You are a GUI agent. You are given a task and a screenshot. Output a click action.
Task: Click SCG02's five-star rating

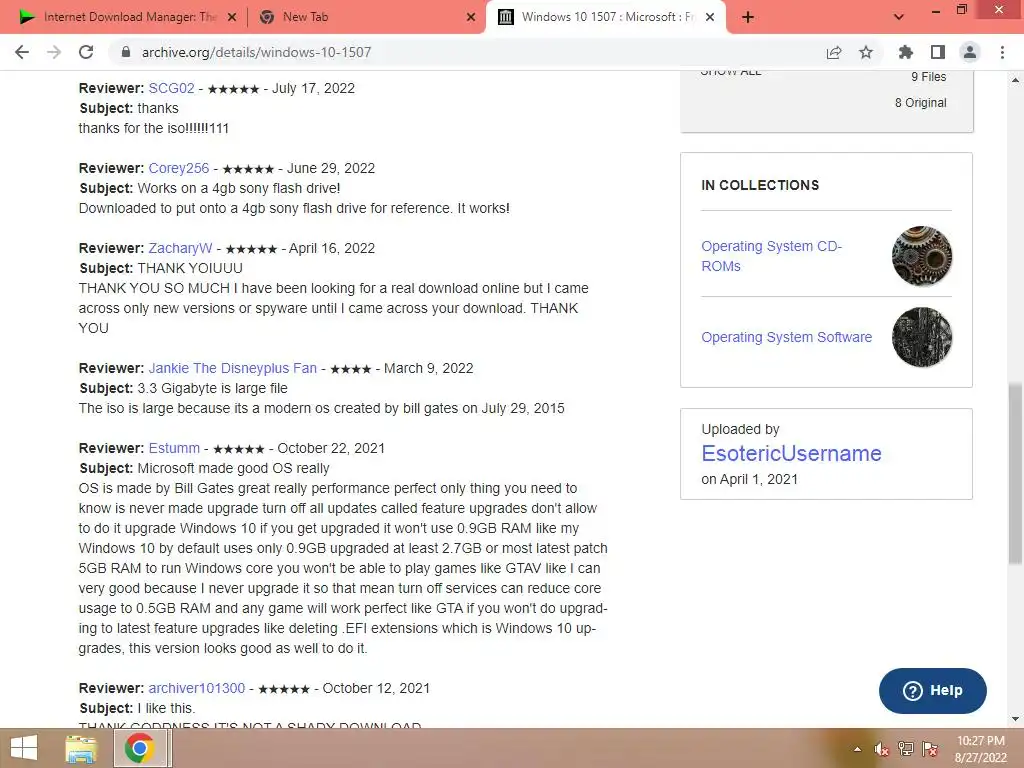[233, 89]
